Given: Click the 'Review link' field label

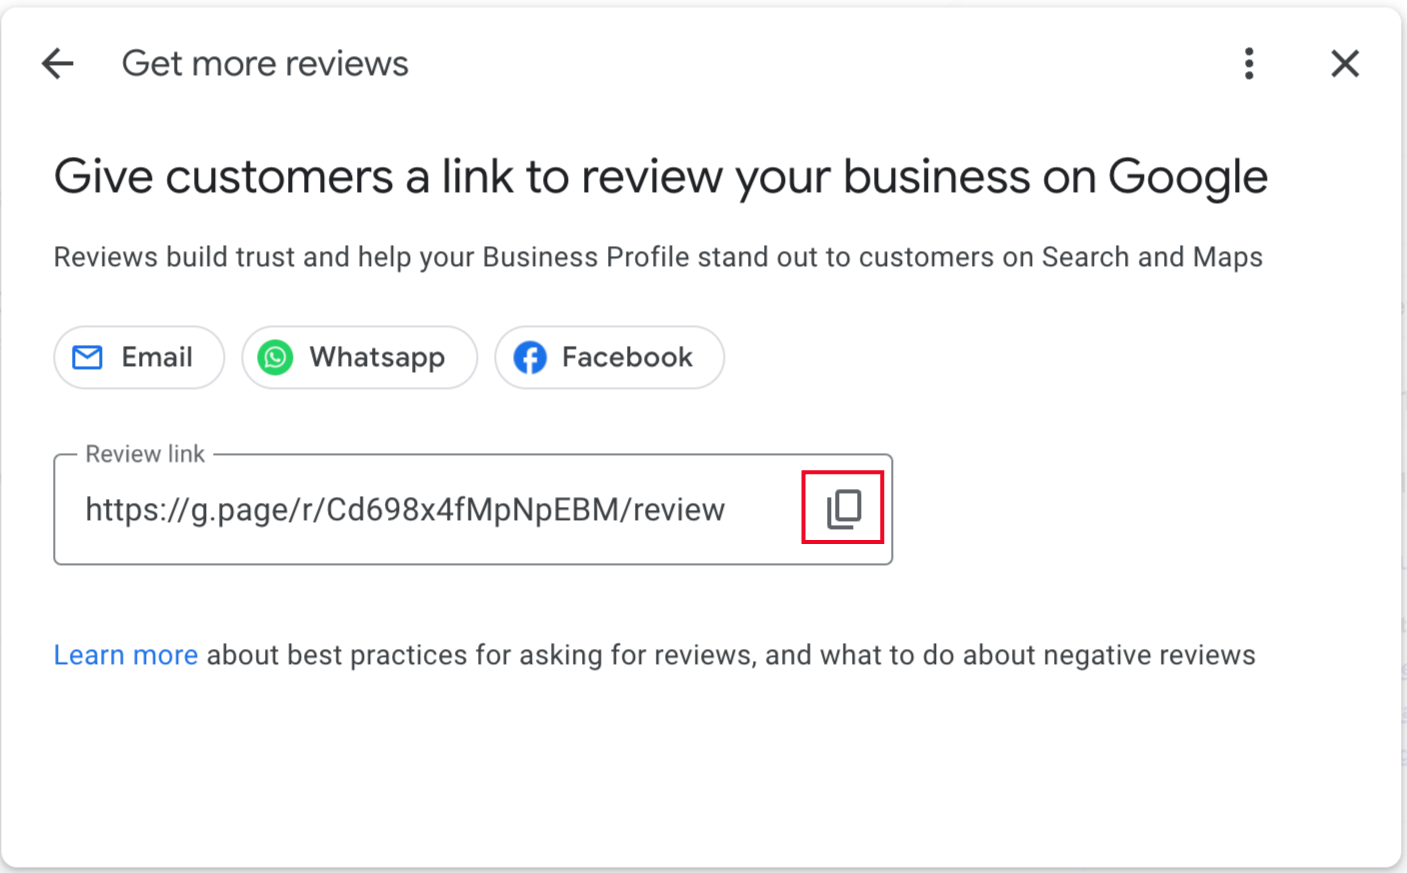Looking at the screenshot, I should 145,454.
